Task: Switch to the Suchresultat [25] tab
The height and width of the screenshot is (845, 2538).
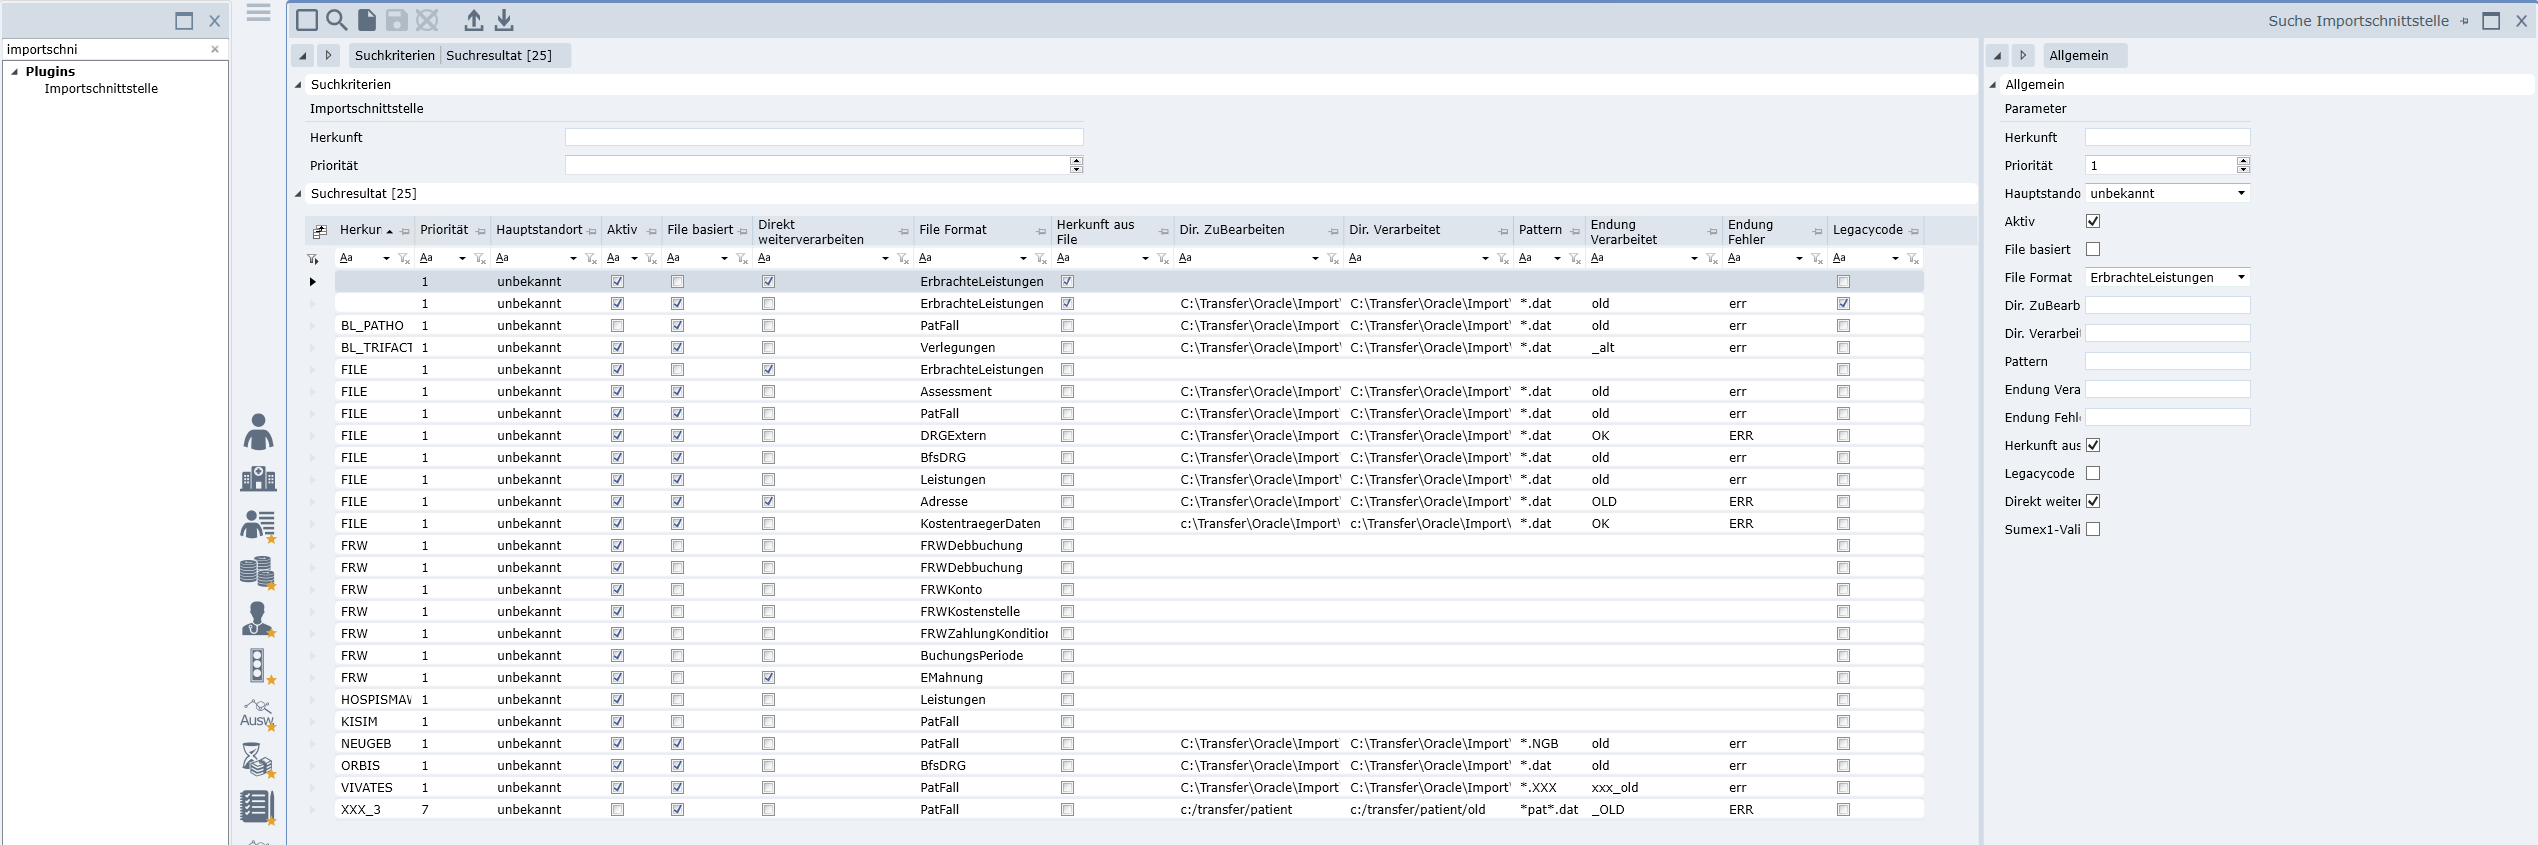Action: (498, 56)
